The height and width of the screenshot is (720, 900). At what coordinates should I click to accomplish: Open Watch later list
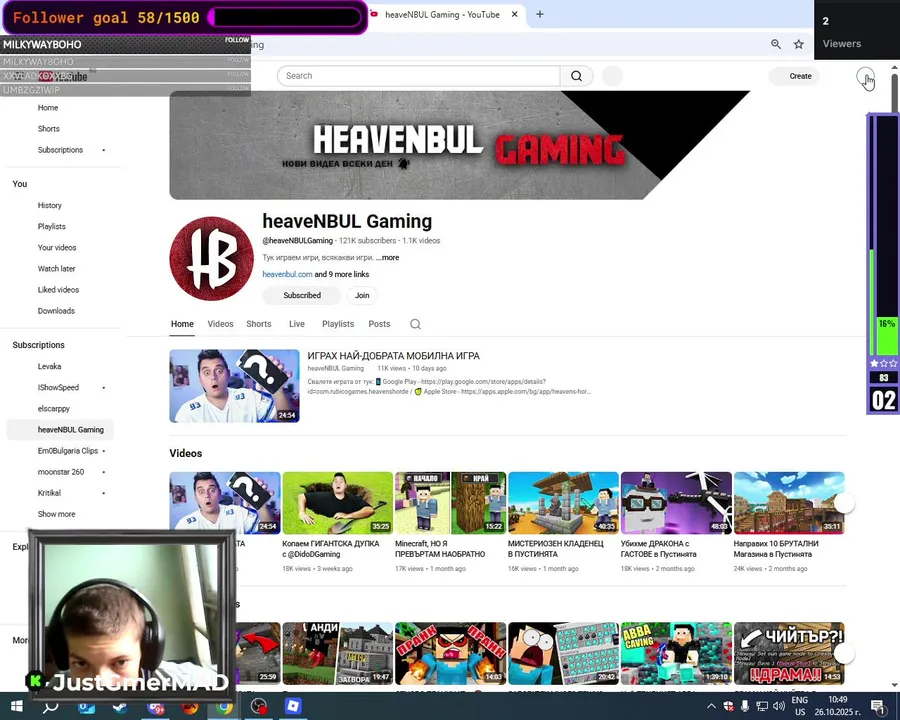tap(56, 269)
